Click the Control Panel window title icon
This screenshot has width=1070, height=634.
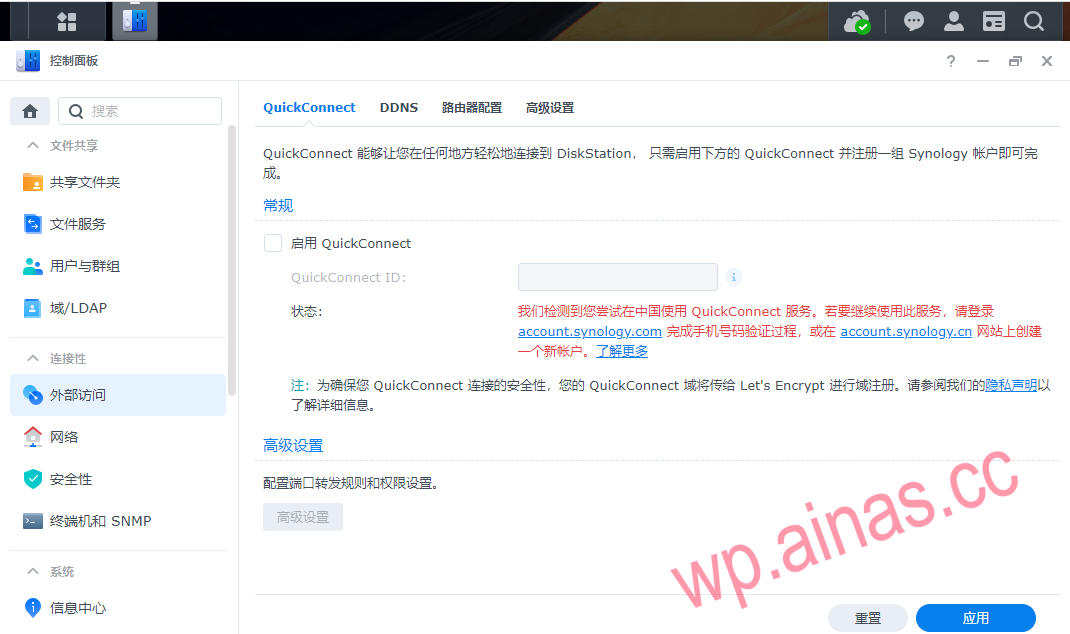[28, 61]
